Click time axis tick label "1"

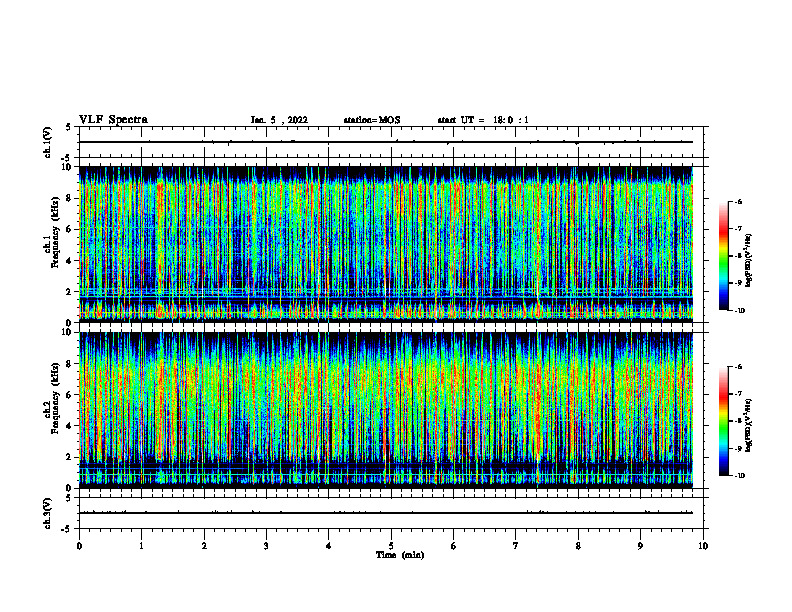[142, 546]
